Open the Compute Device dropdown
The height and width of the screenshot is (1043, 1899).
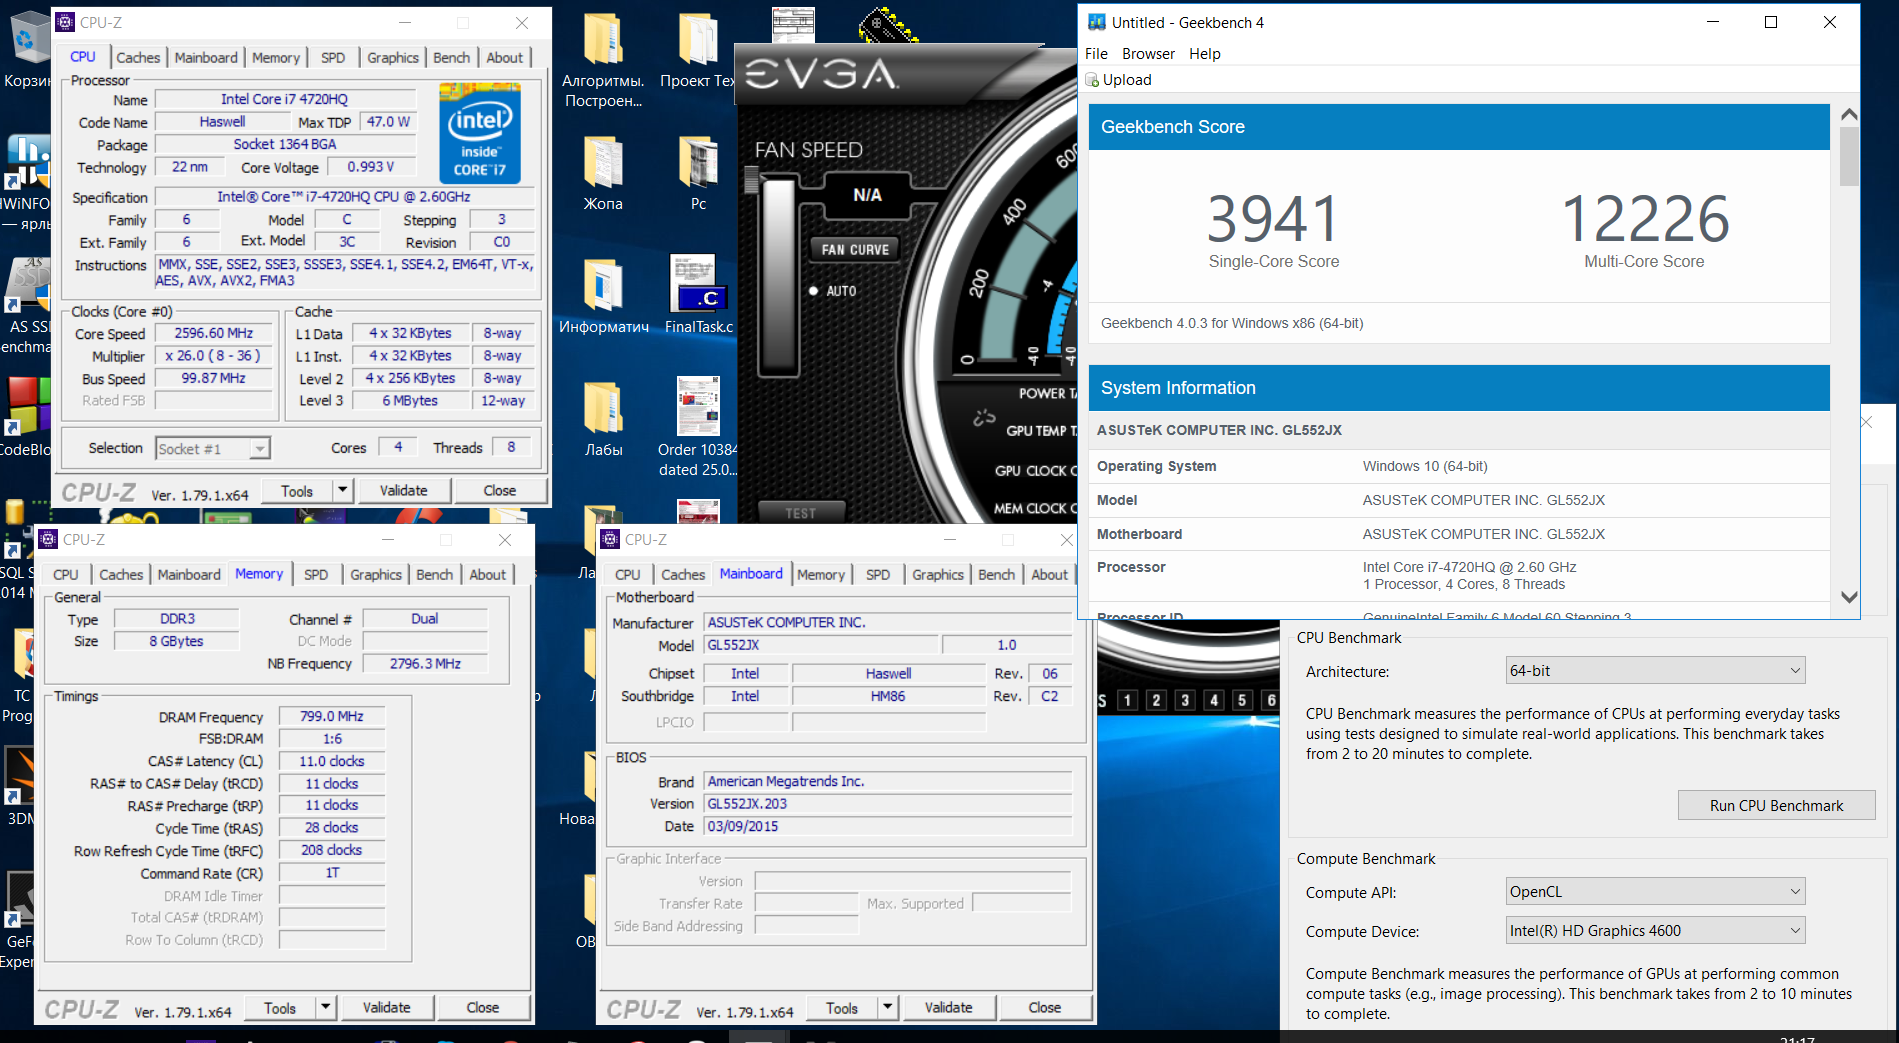pos(1655,931)
